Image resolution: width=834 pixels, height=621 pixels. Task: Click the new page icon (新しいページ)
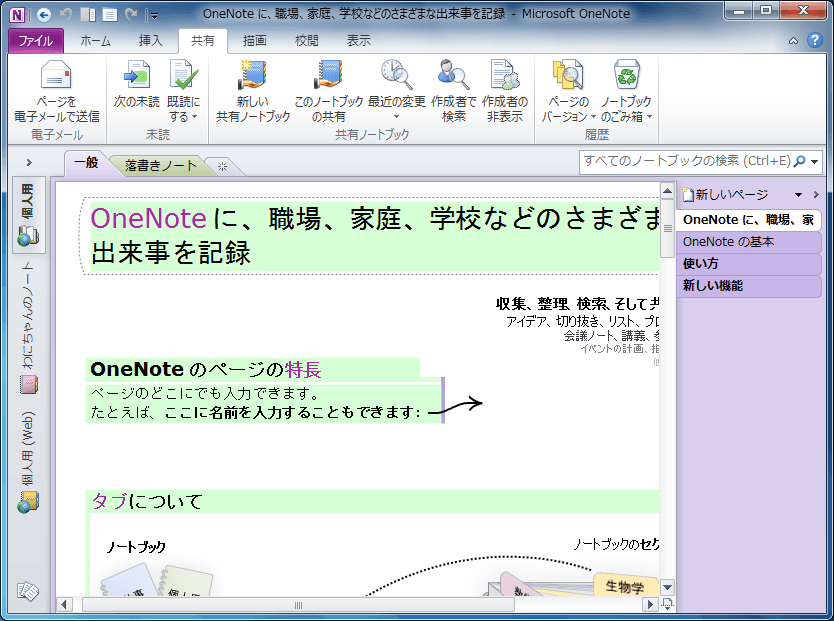click(x=688, y=195)
